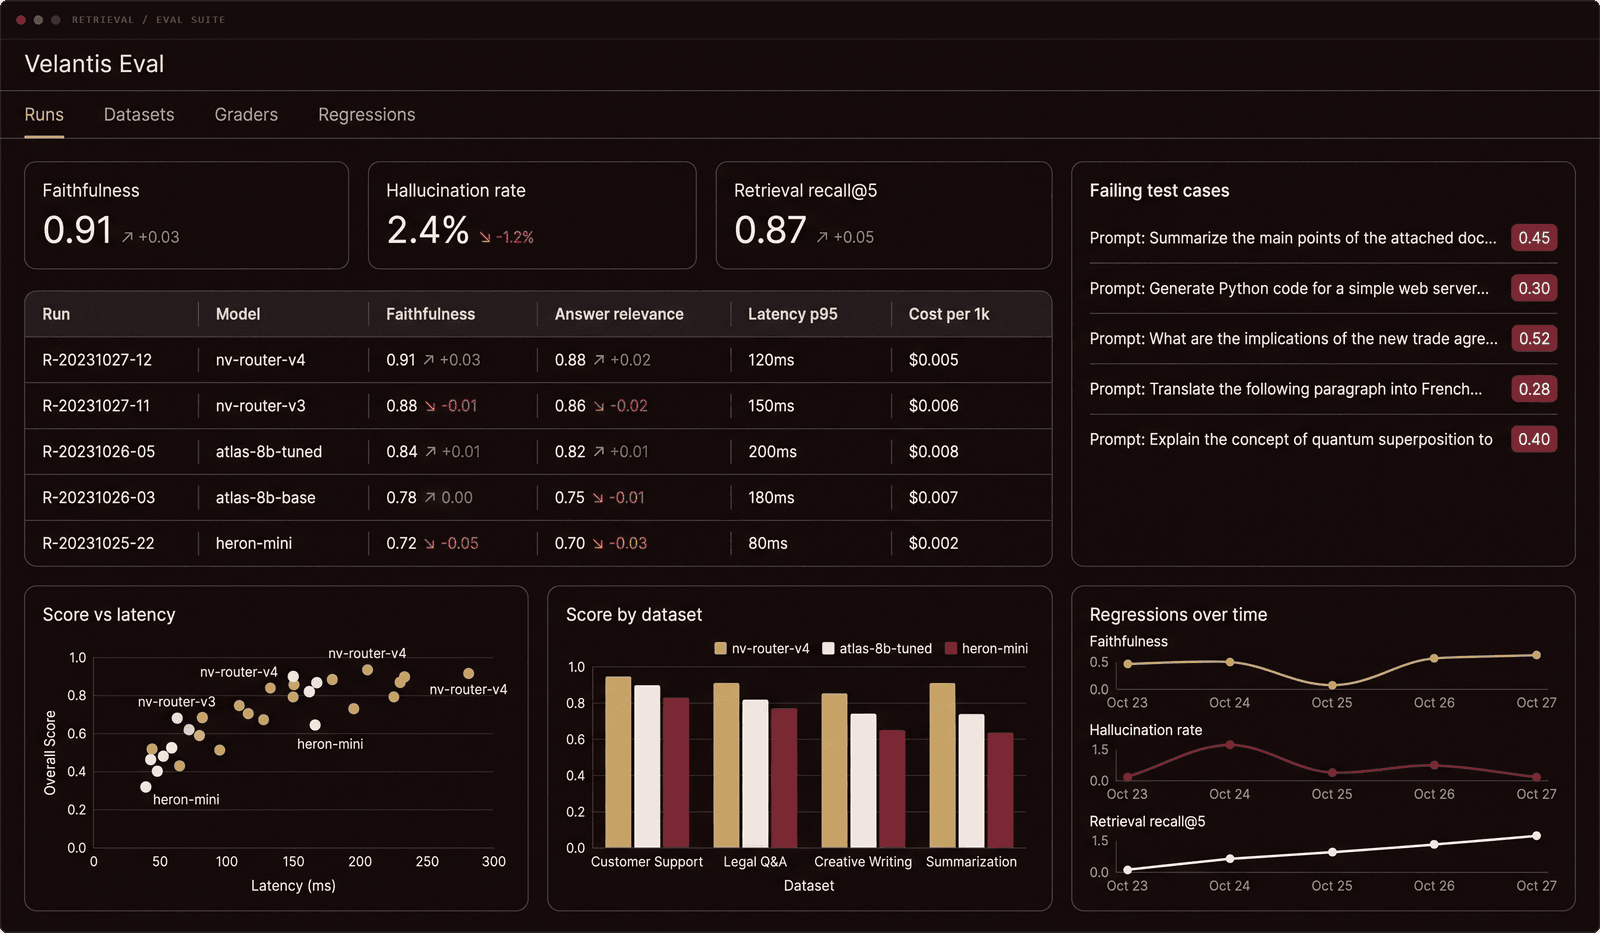Viewport: 1600px width, 933px height.
Task: Sort by Latency p95 column header
Action: (793, 314)
